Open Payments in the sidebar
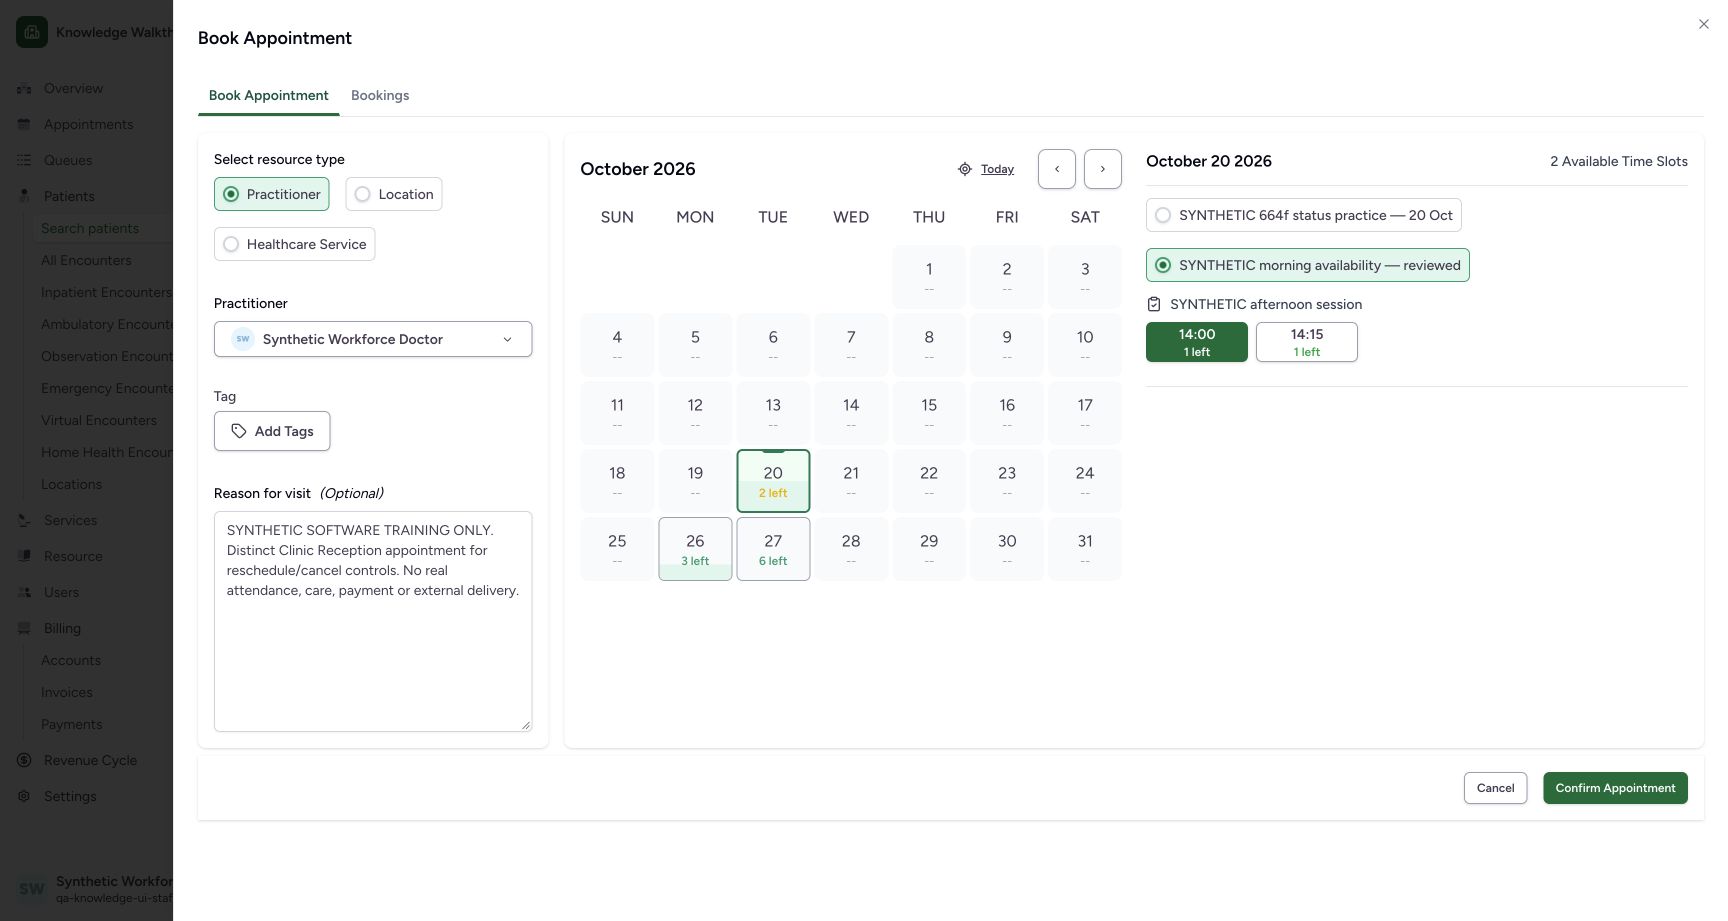This screenshot has height=921, width=1728. [x=72, y=724]
